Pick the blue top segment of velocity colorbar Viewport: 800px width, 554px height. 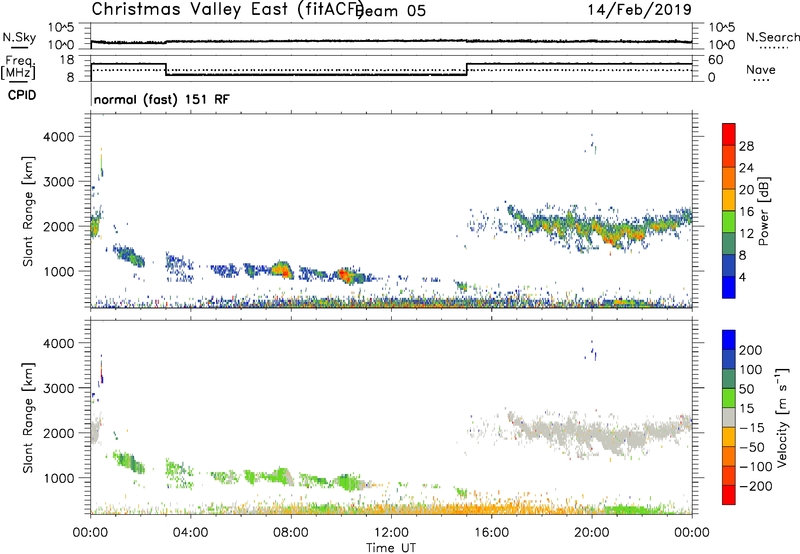pyautogui.click(x=729, y=340)
